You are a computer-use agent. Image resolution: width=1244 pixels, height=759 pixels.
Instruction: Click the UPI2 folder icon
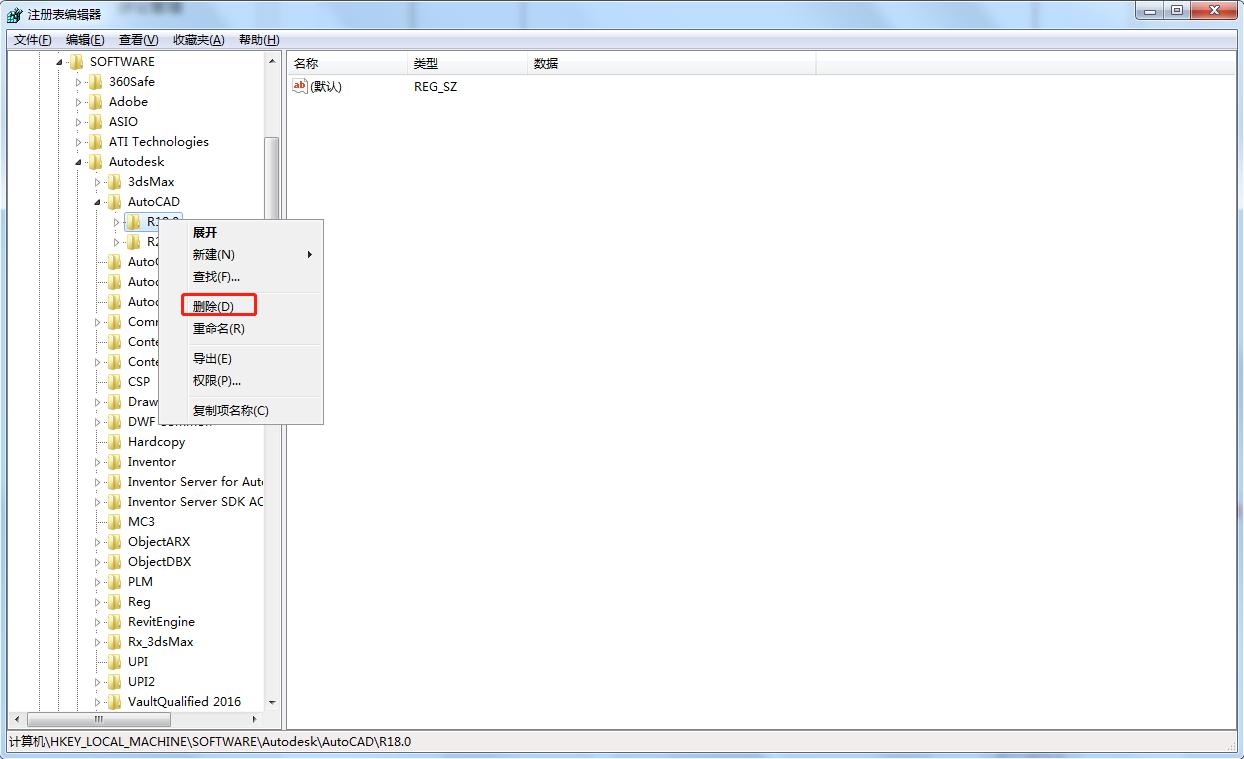(115, 682)
